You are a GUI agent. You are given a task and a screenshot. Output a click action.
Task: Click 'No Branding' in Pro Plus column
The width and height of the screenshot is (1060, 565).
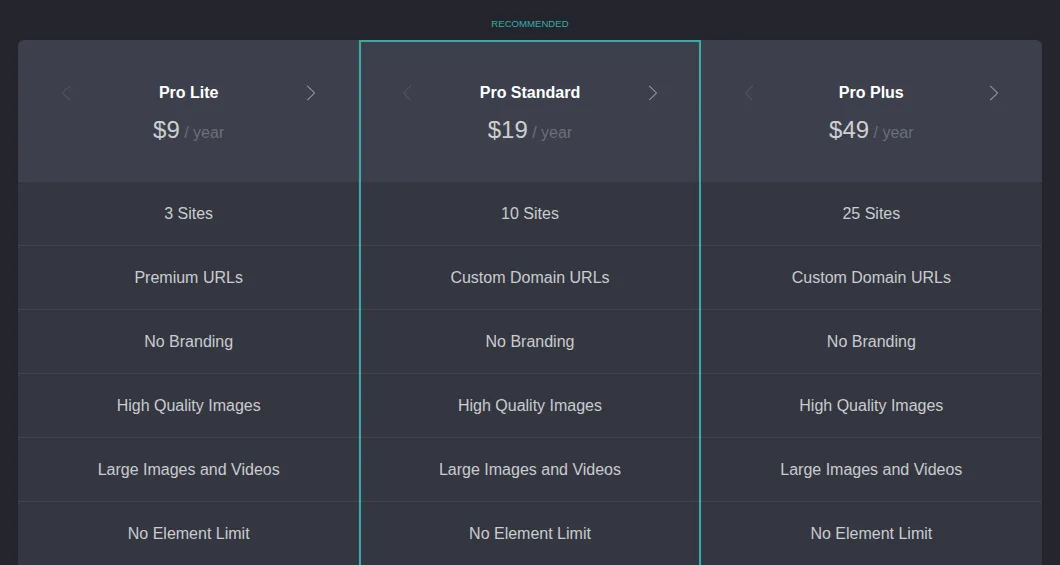871,342
